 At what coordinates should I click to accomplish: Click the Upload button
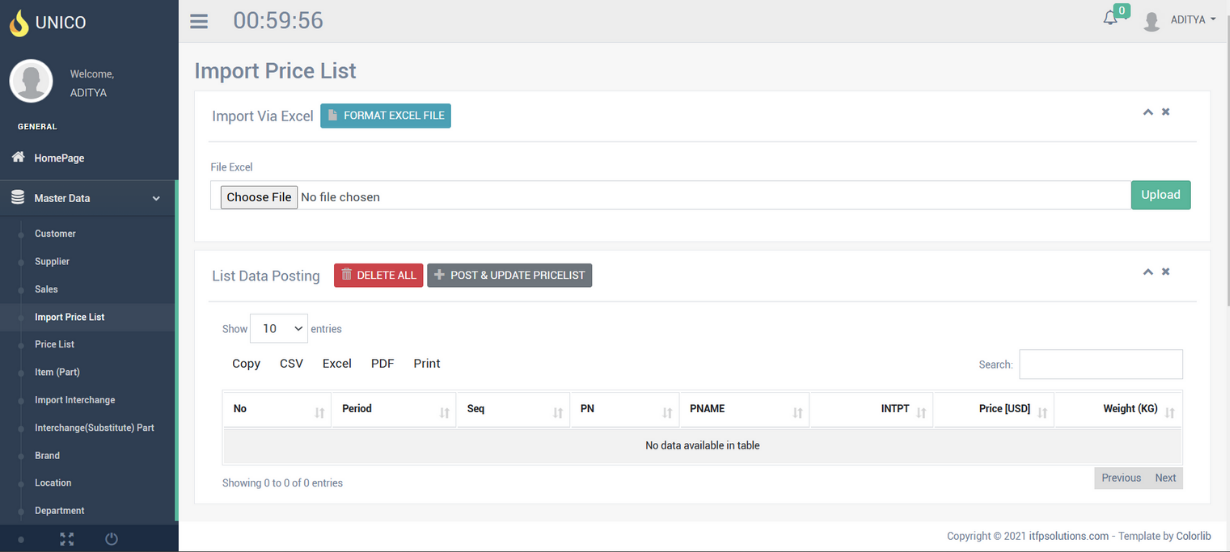pyautogui.click(x=1160, y=195)
